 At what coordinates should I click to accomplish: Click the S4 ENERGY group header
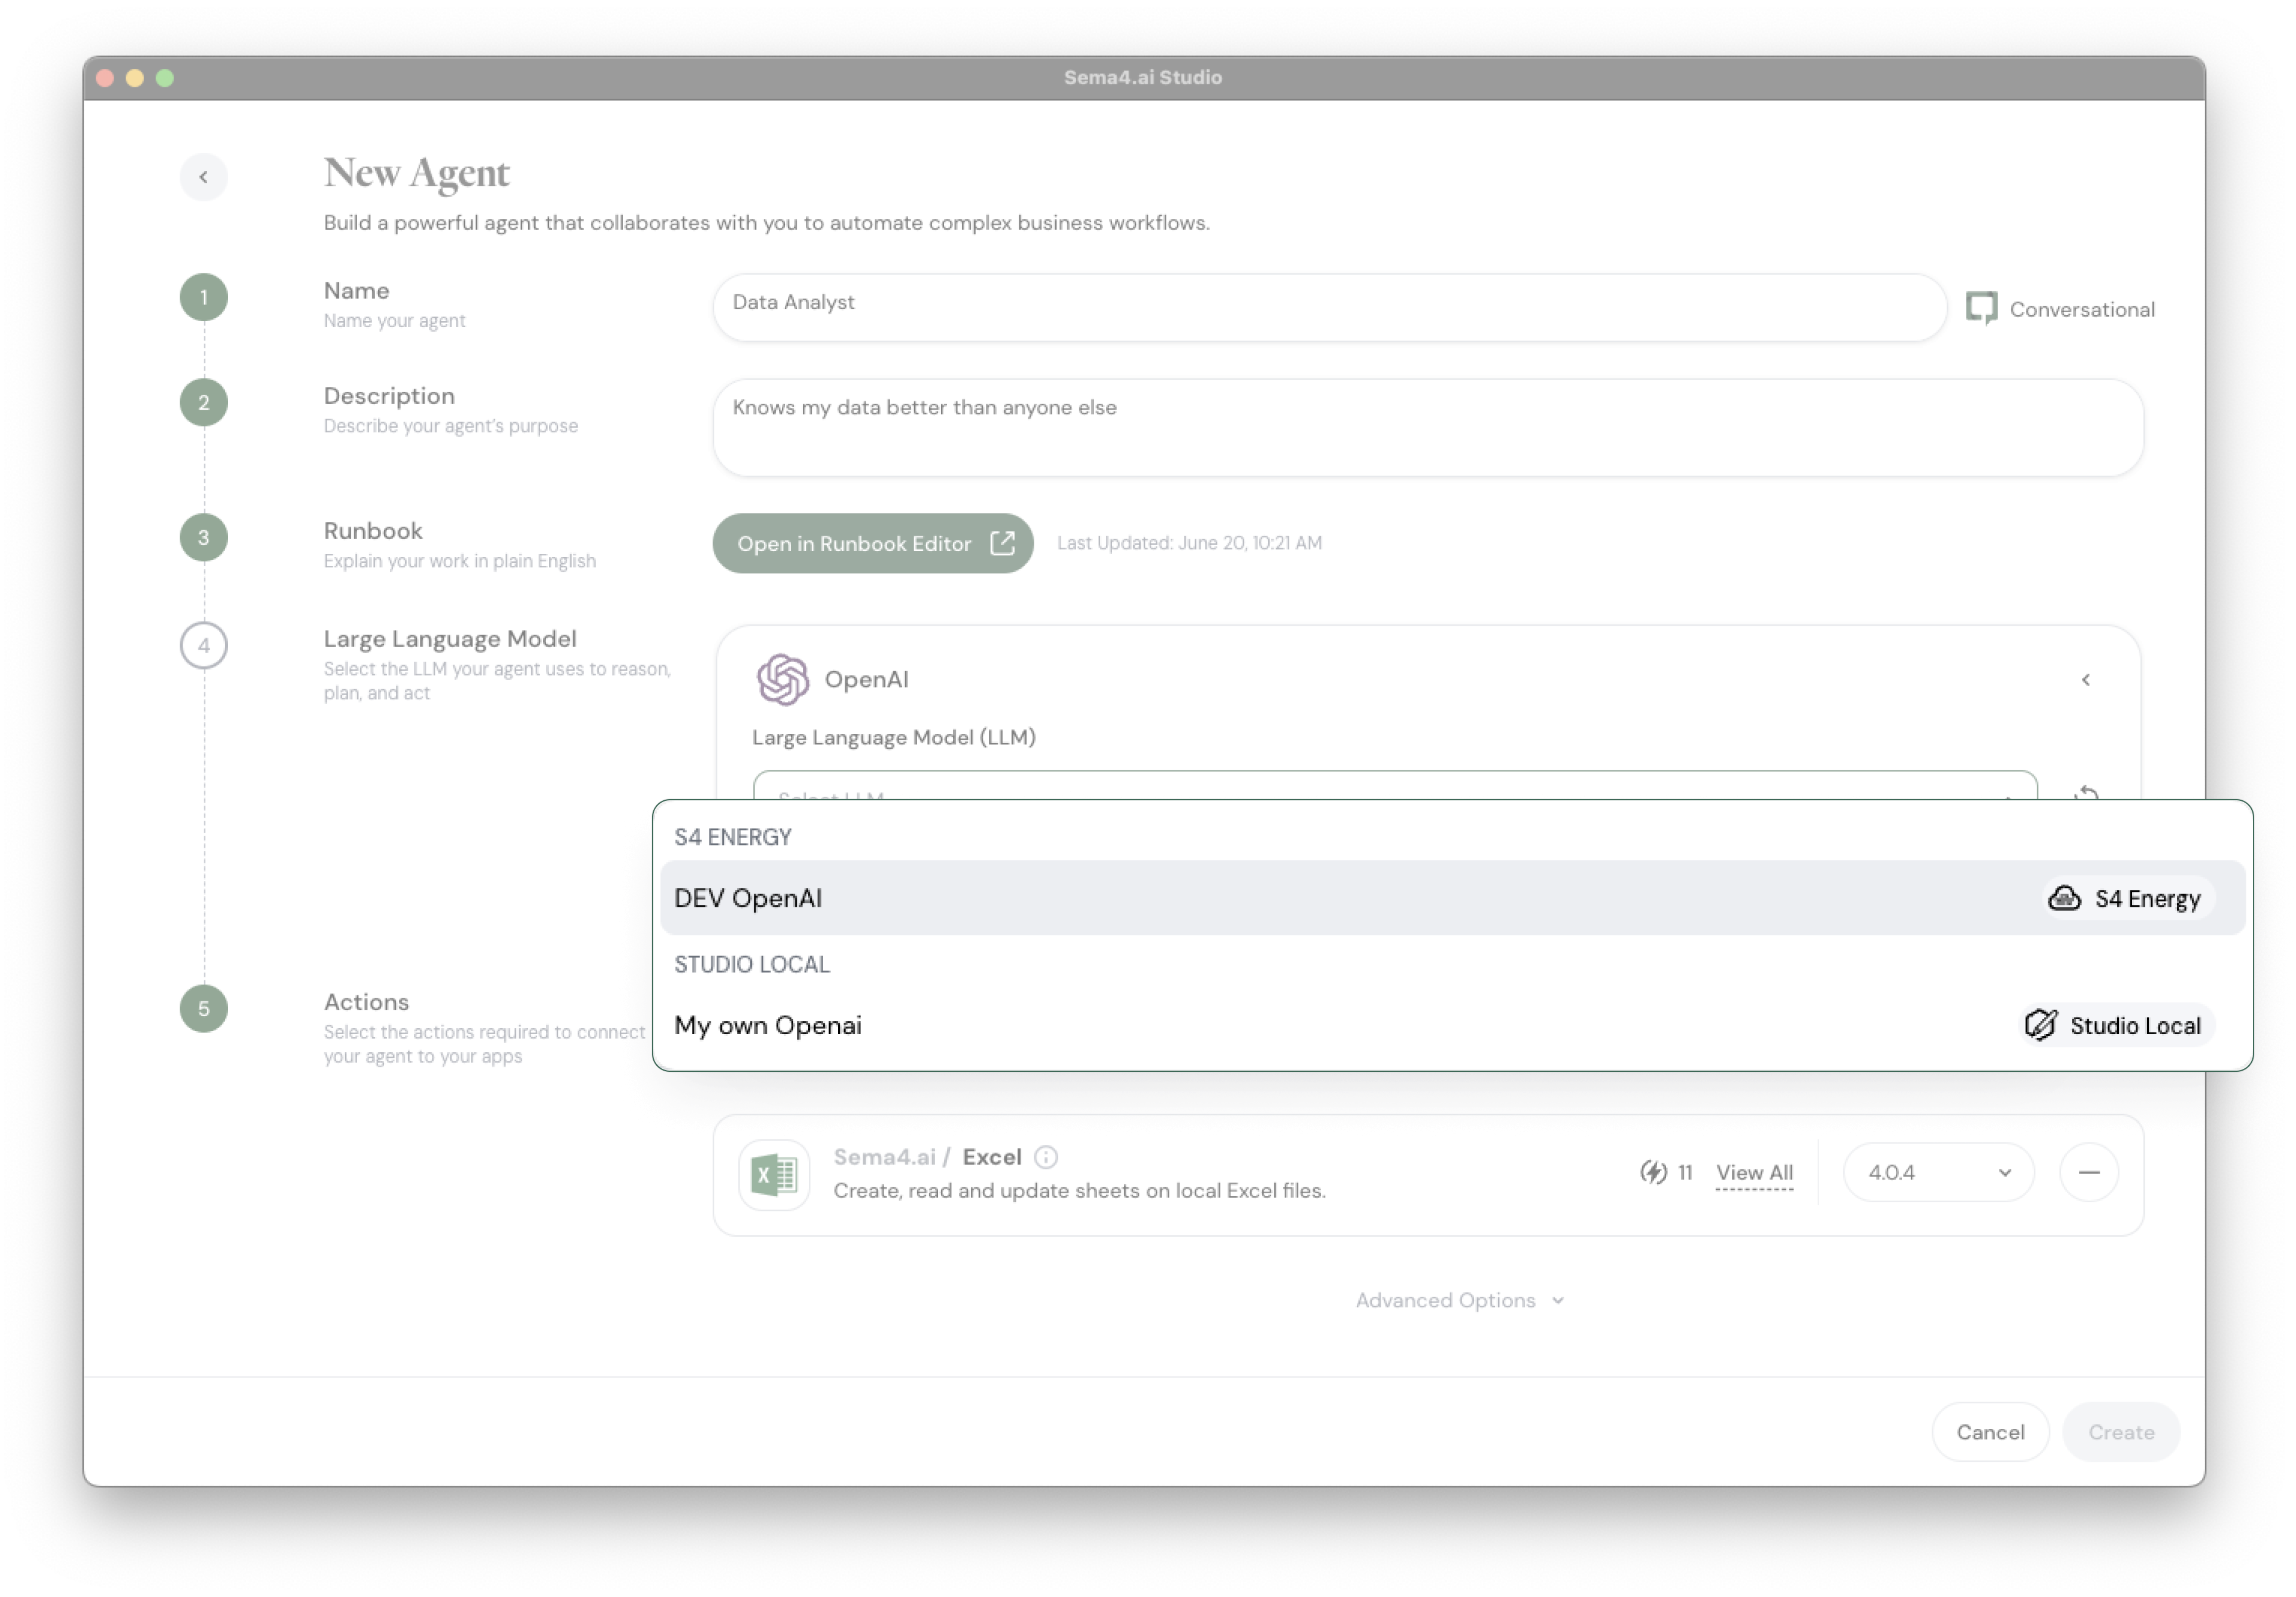(732, 837)
